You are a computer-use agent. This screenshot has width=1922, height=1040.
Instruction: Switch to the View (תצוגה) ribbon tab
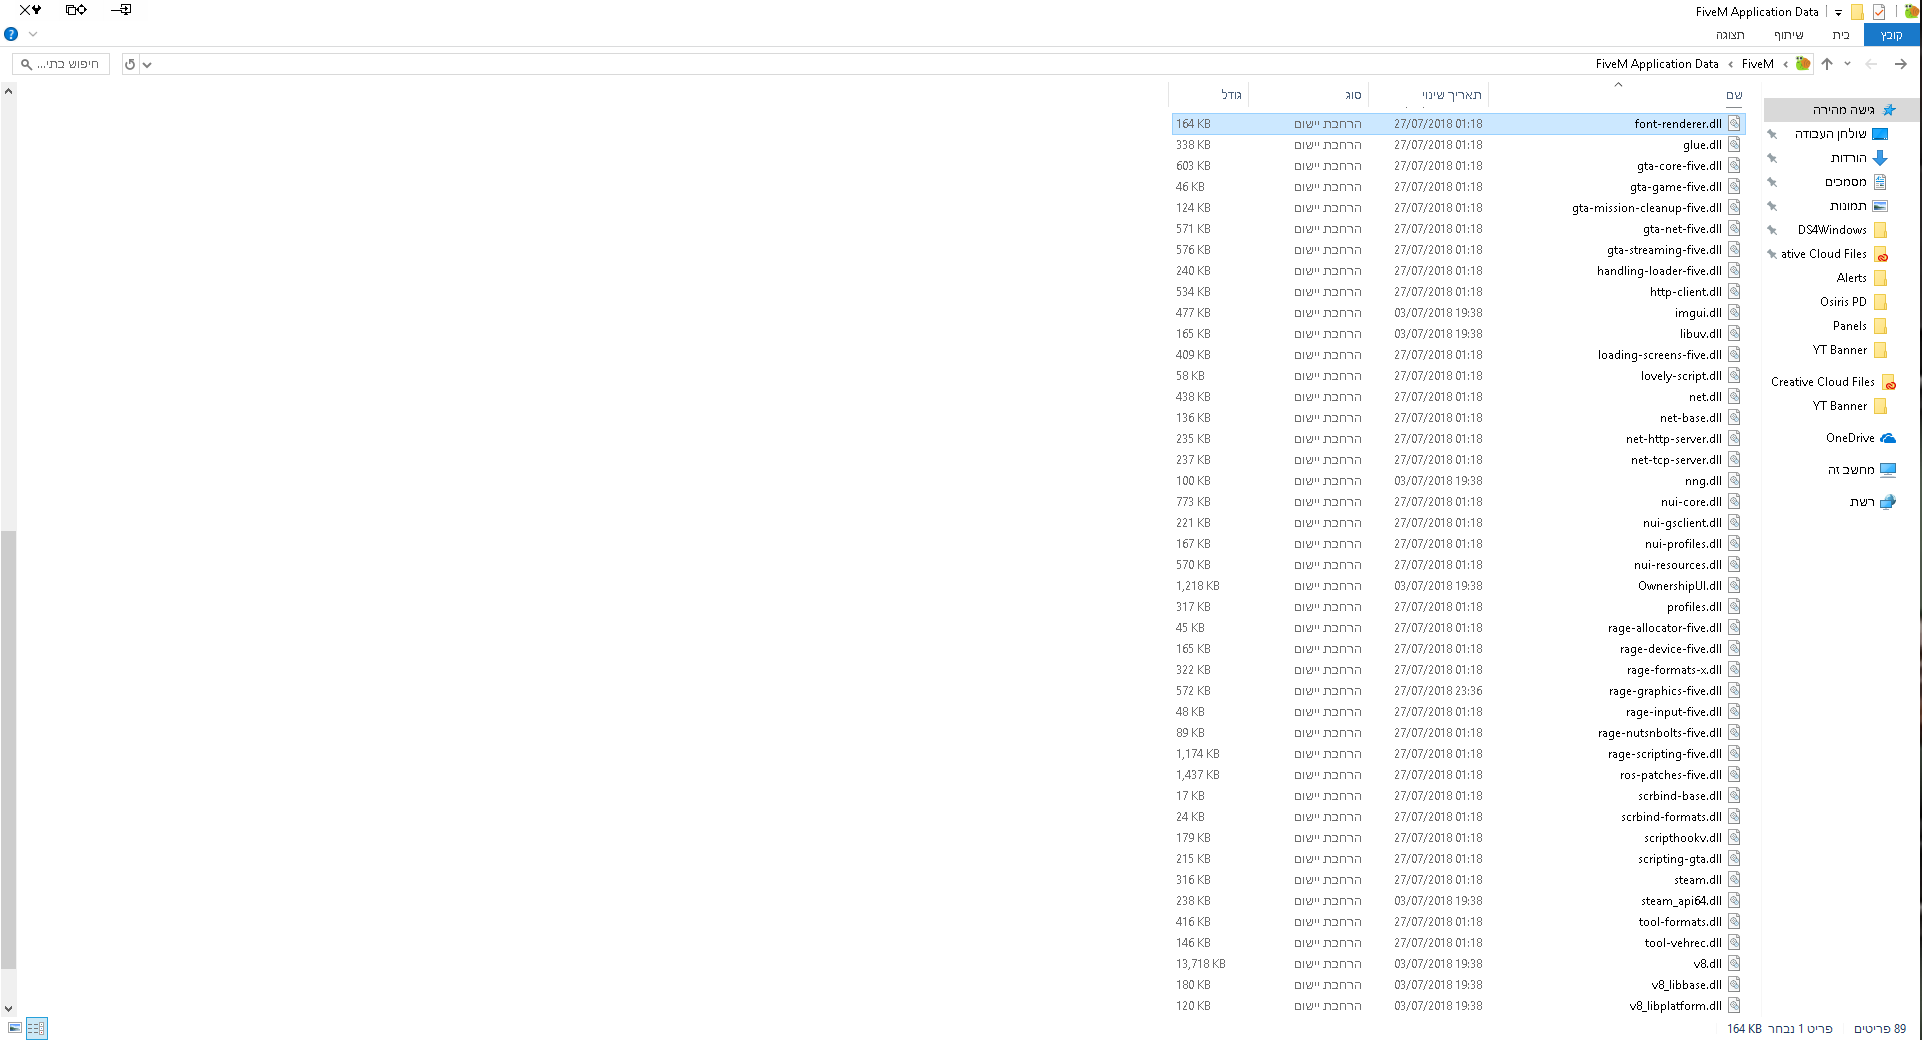1730,35
